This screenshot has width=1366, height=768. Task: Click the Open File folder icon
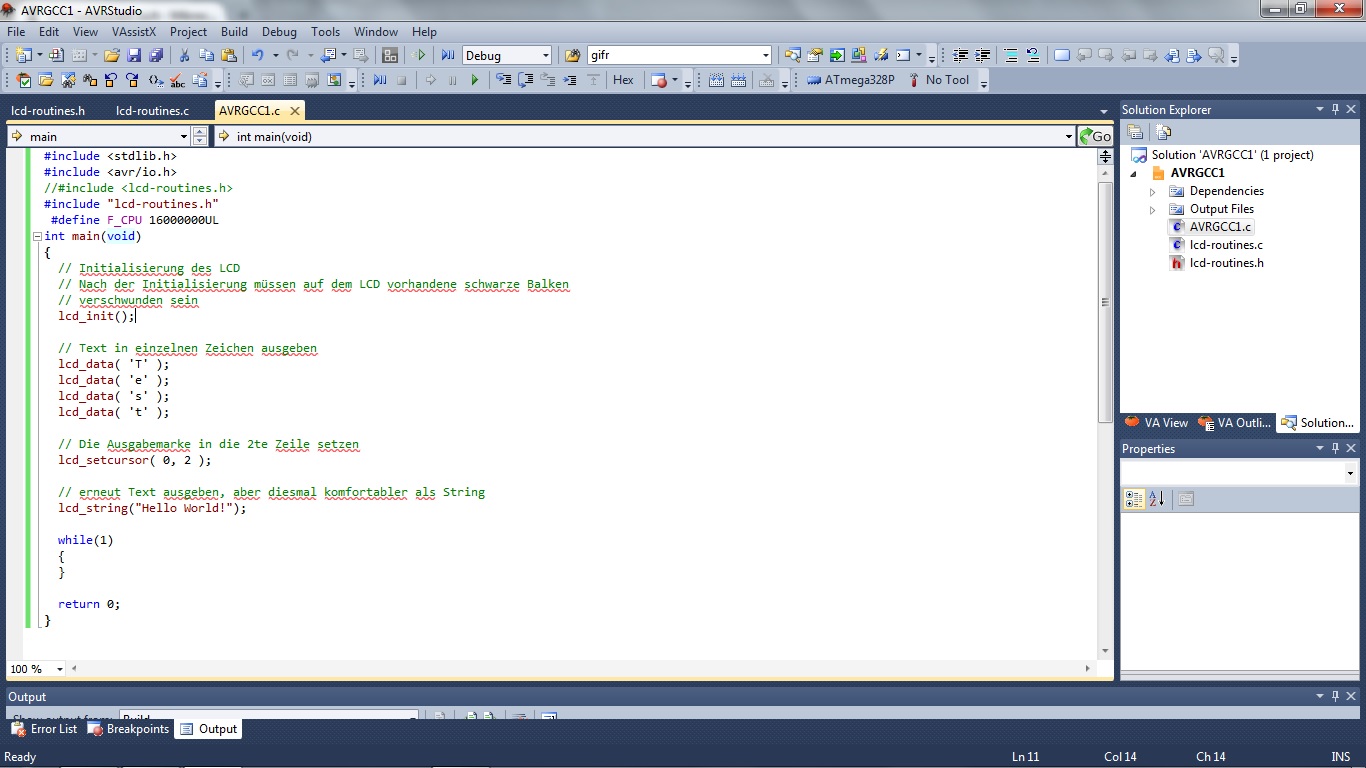click(x=113, y=56)
